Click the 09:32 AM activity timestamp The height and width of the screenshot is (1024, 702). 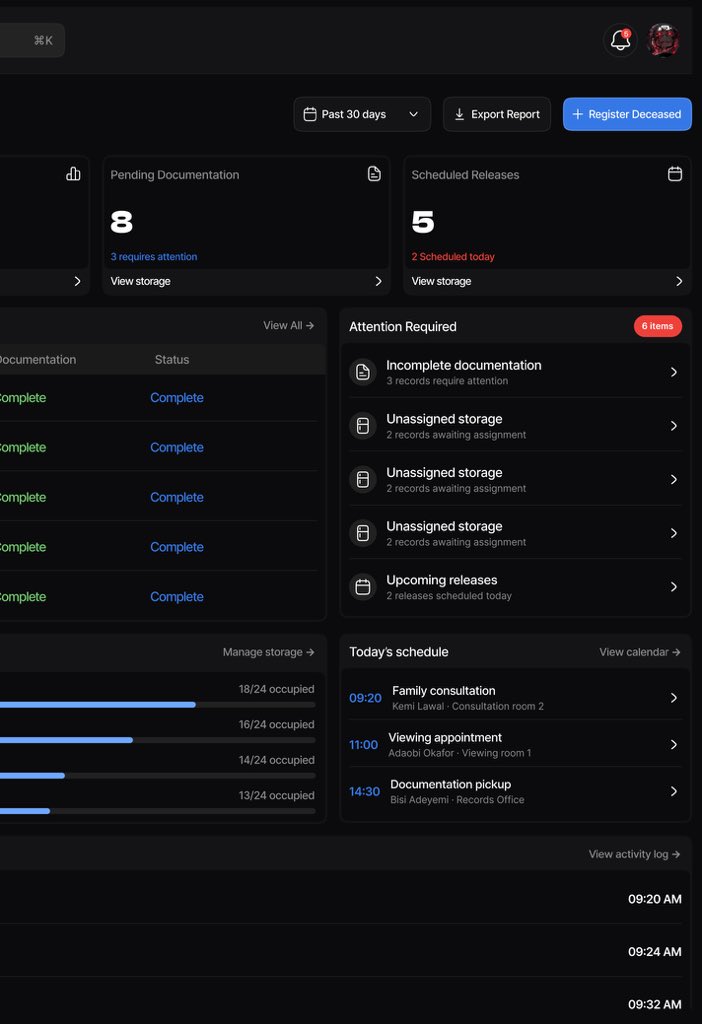tap(655, 1004)
